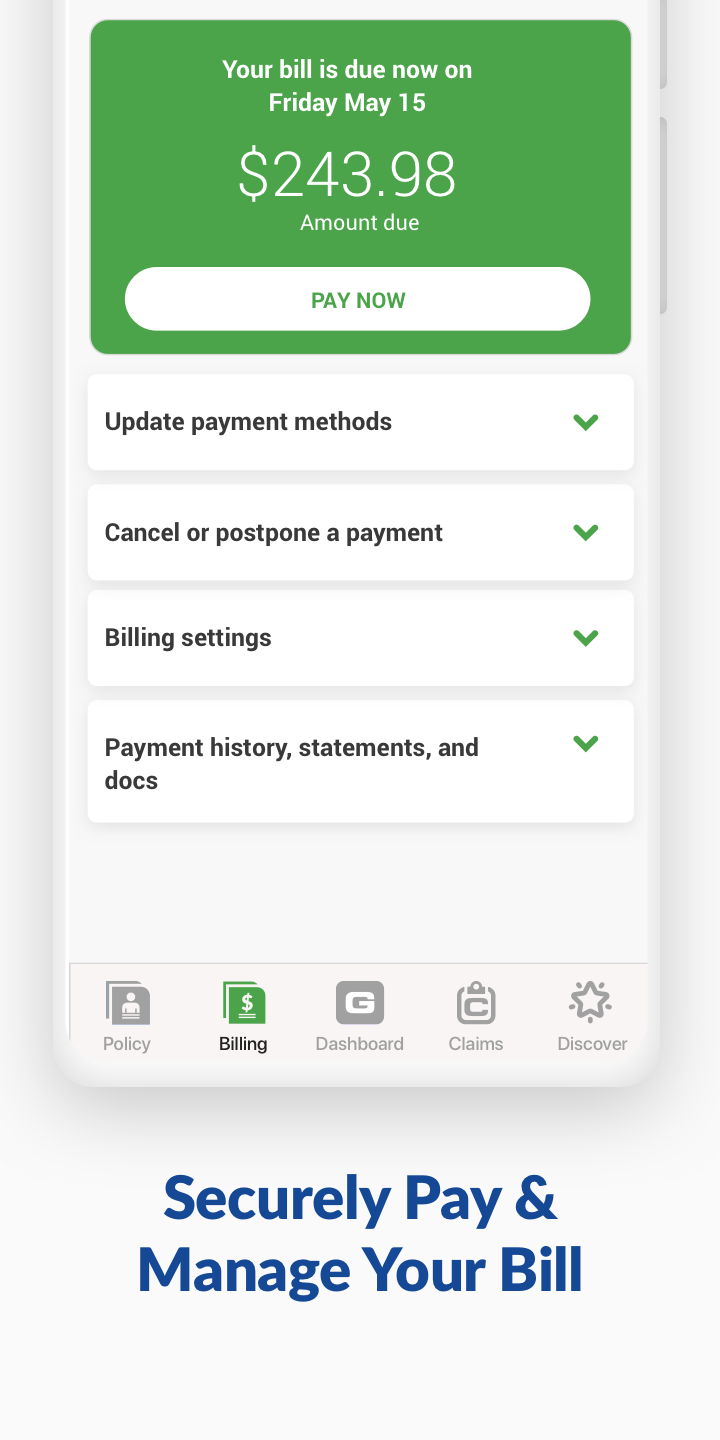Select the Dashboard tab label
Viewport: 720px width, 1440px height.
click(x=360, y=1044)
